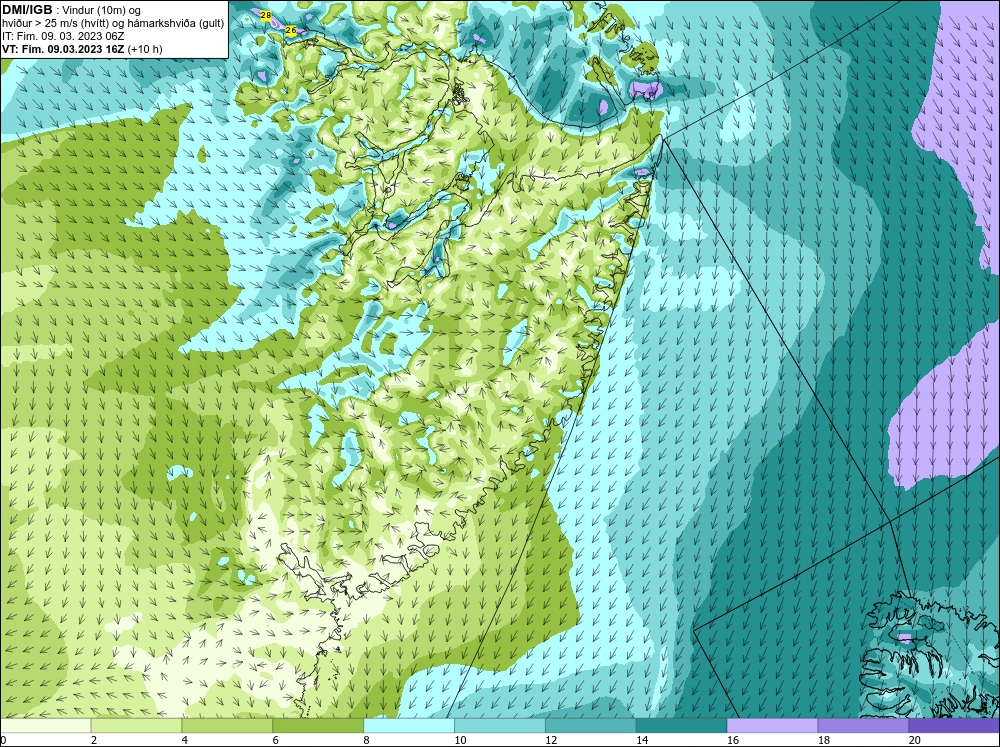The width and height of the screenshot is (1000, 747).
Task: Click the 12–14 m/s teal legend swatch
Action: pos(591,725)
